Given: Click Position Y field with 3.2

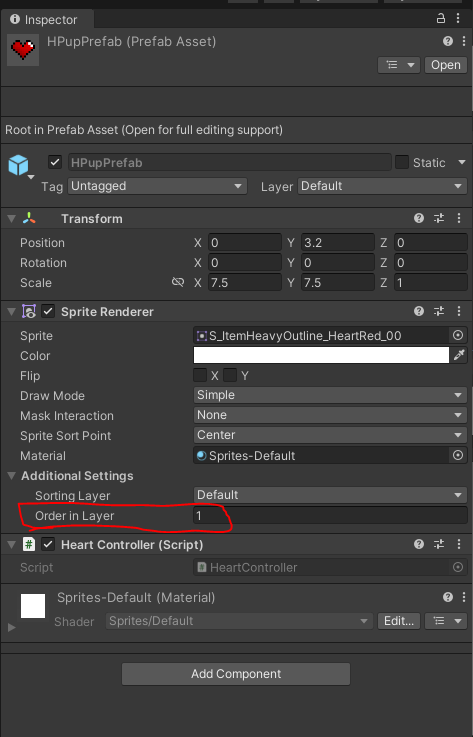Looking at the screenshot, I should click(338, 243).
